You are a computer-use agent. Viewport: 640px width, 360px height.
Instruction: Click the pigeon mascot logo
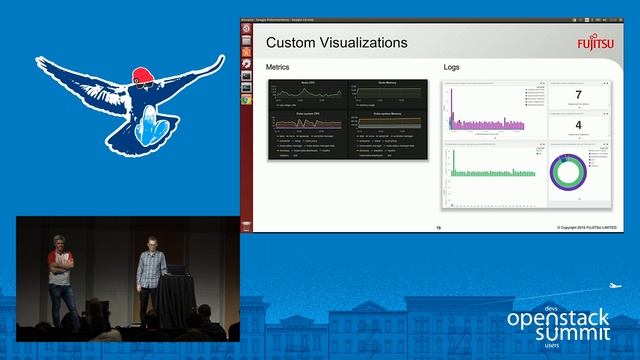coord(130,106)
